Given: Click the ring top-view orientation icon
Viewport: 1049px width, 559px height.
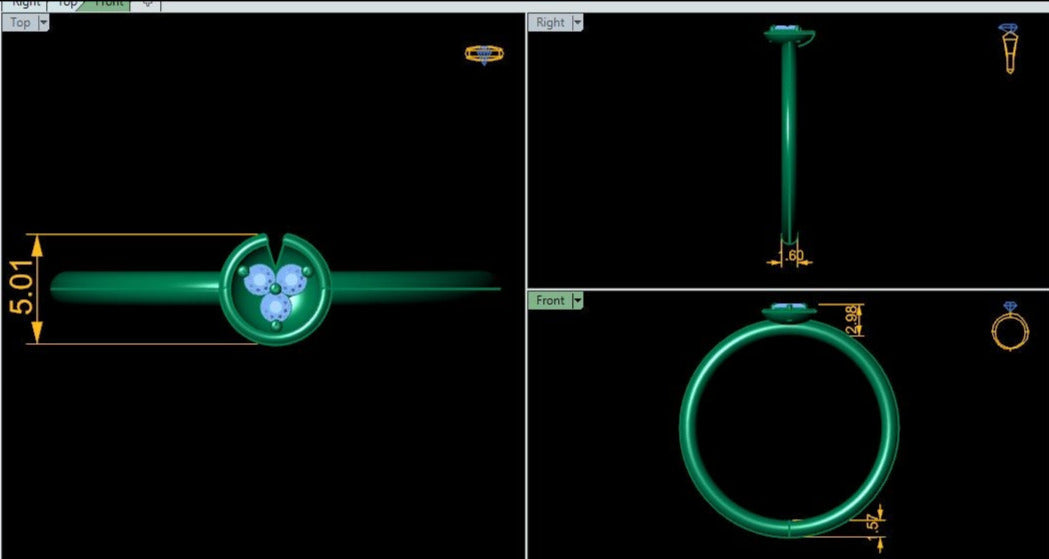Looking at the screenshot, I should [484, 54].
